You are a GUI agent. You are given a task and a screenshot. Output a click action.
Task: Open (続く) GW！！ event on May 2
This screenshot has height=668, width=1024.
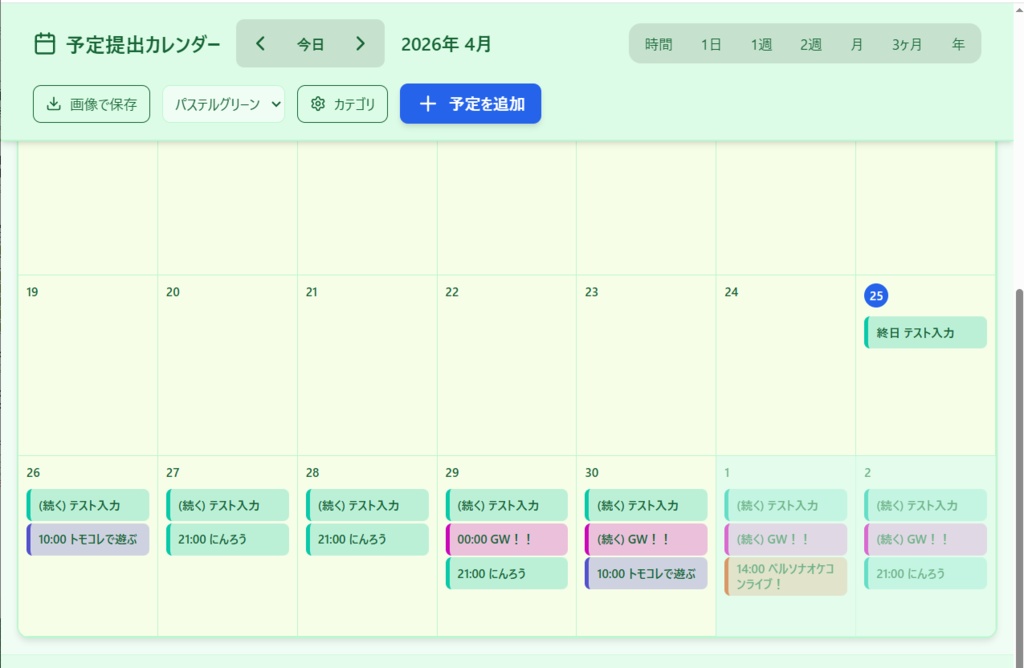925,539
